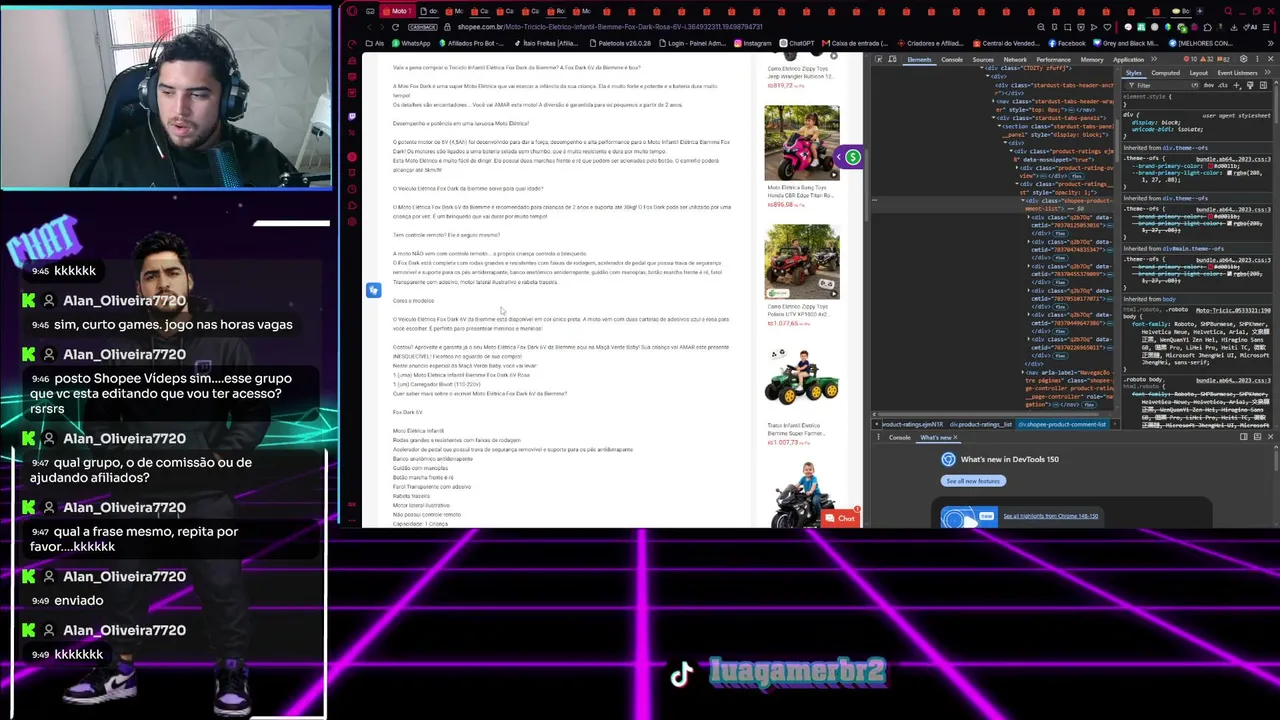Reload the Shopee page
The height and width of the screenshot is (720, 1280).
395,27
